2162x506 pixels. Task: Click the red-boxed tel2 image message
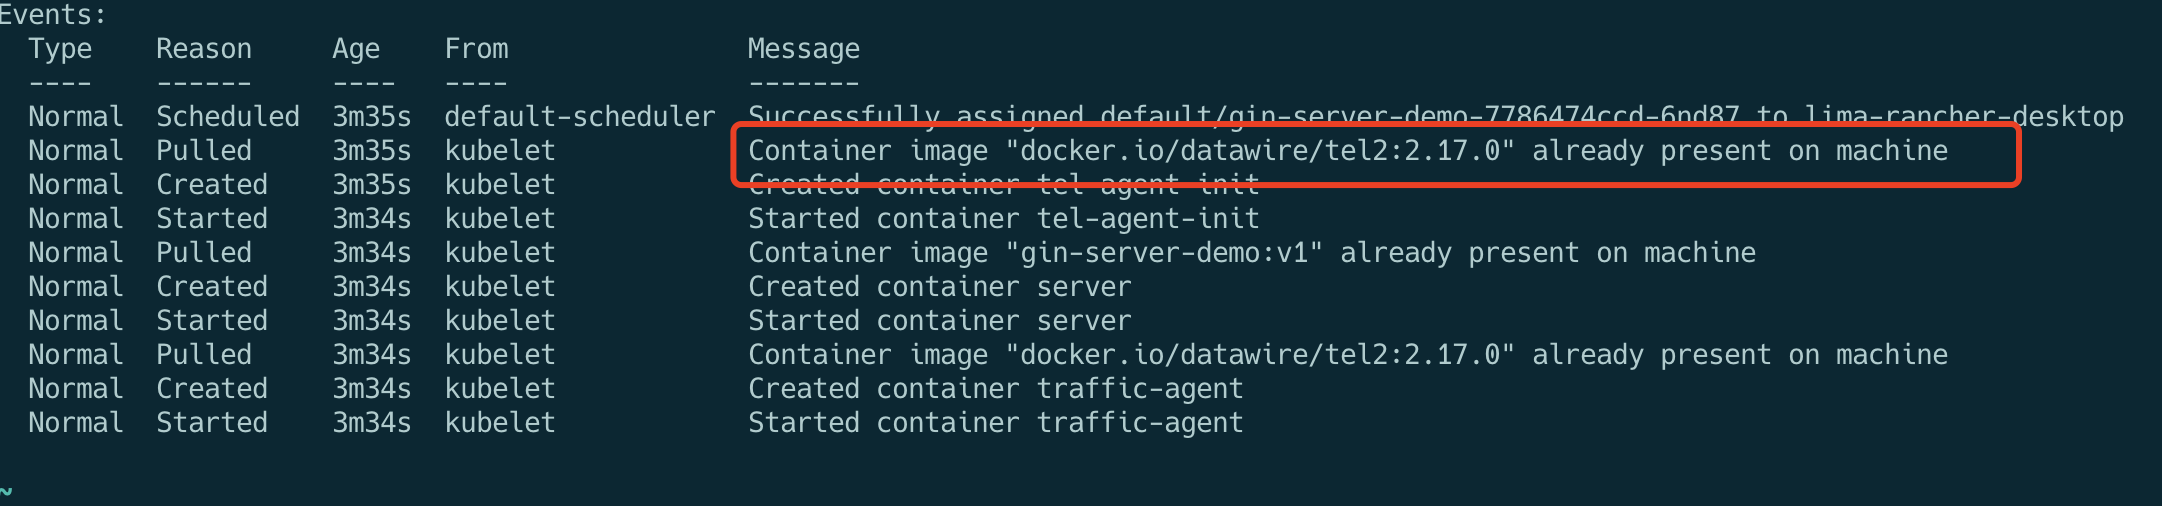[1347, 151]
